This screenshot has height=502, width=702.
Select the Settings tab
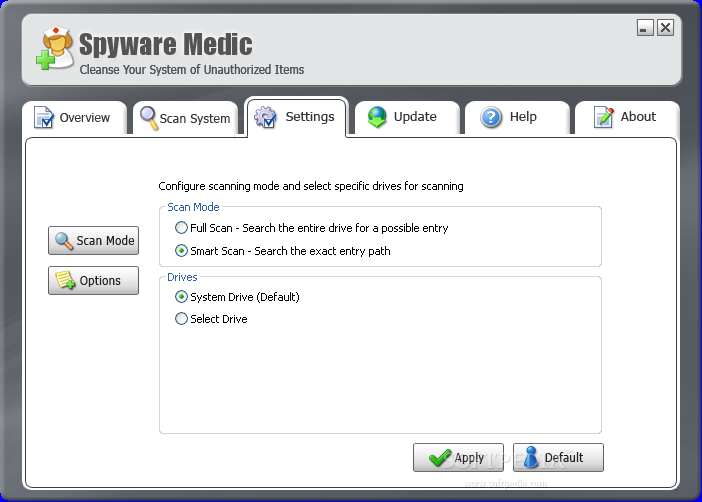pos(296,117)
